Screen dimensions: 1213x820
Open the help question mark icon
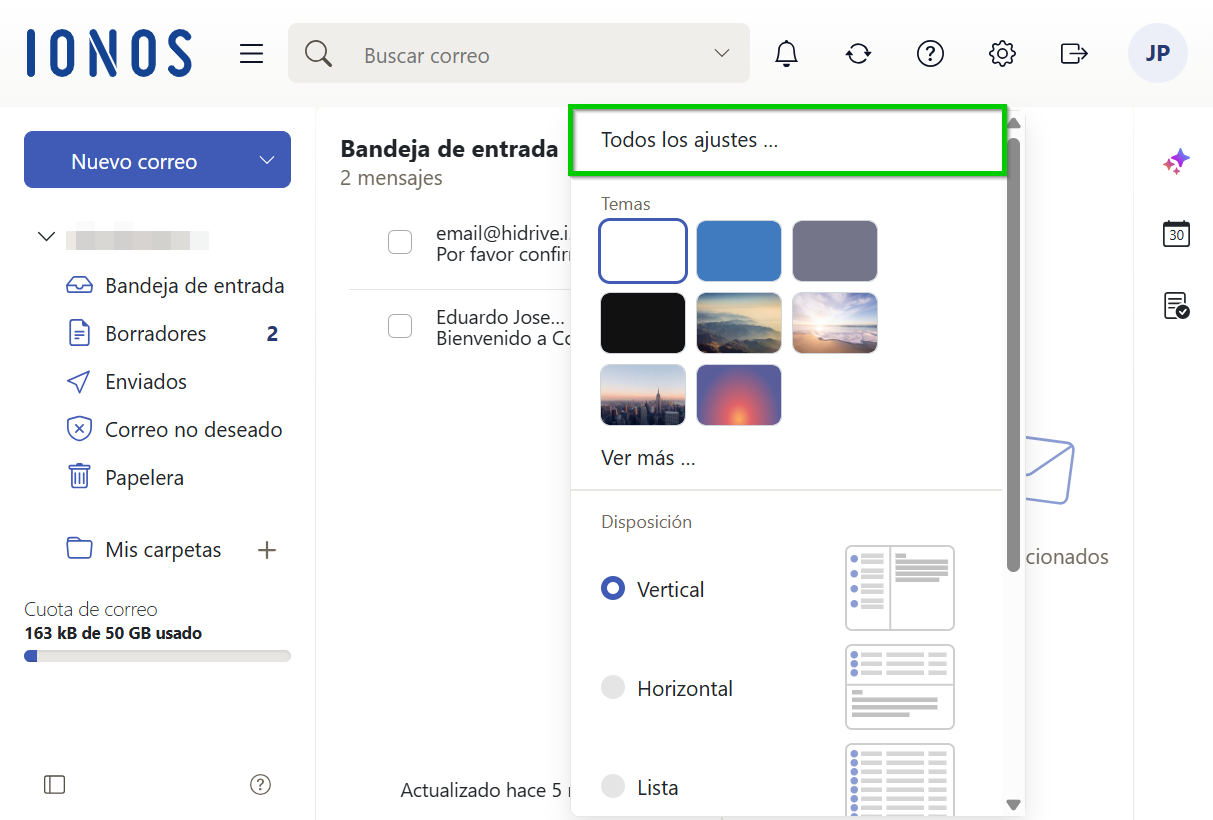(x=930, y=53)
